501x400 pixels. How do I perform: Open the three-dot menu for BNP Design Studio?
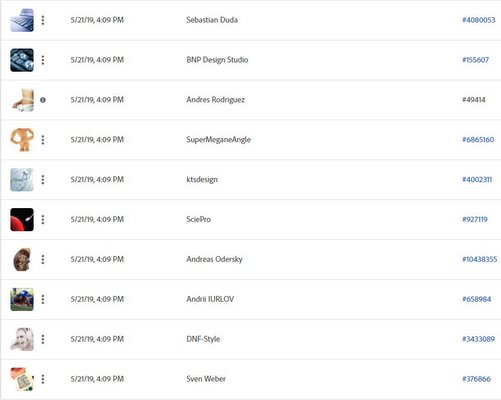[43, 60]
